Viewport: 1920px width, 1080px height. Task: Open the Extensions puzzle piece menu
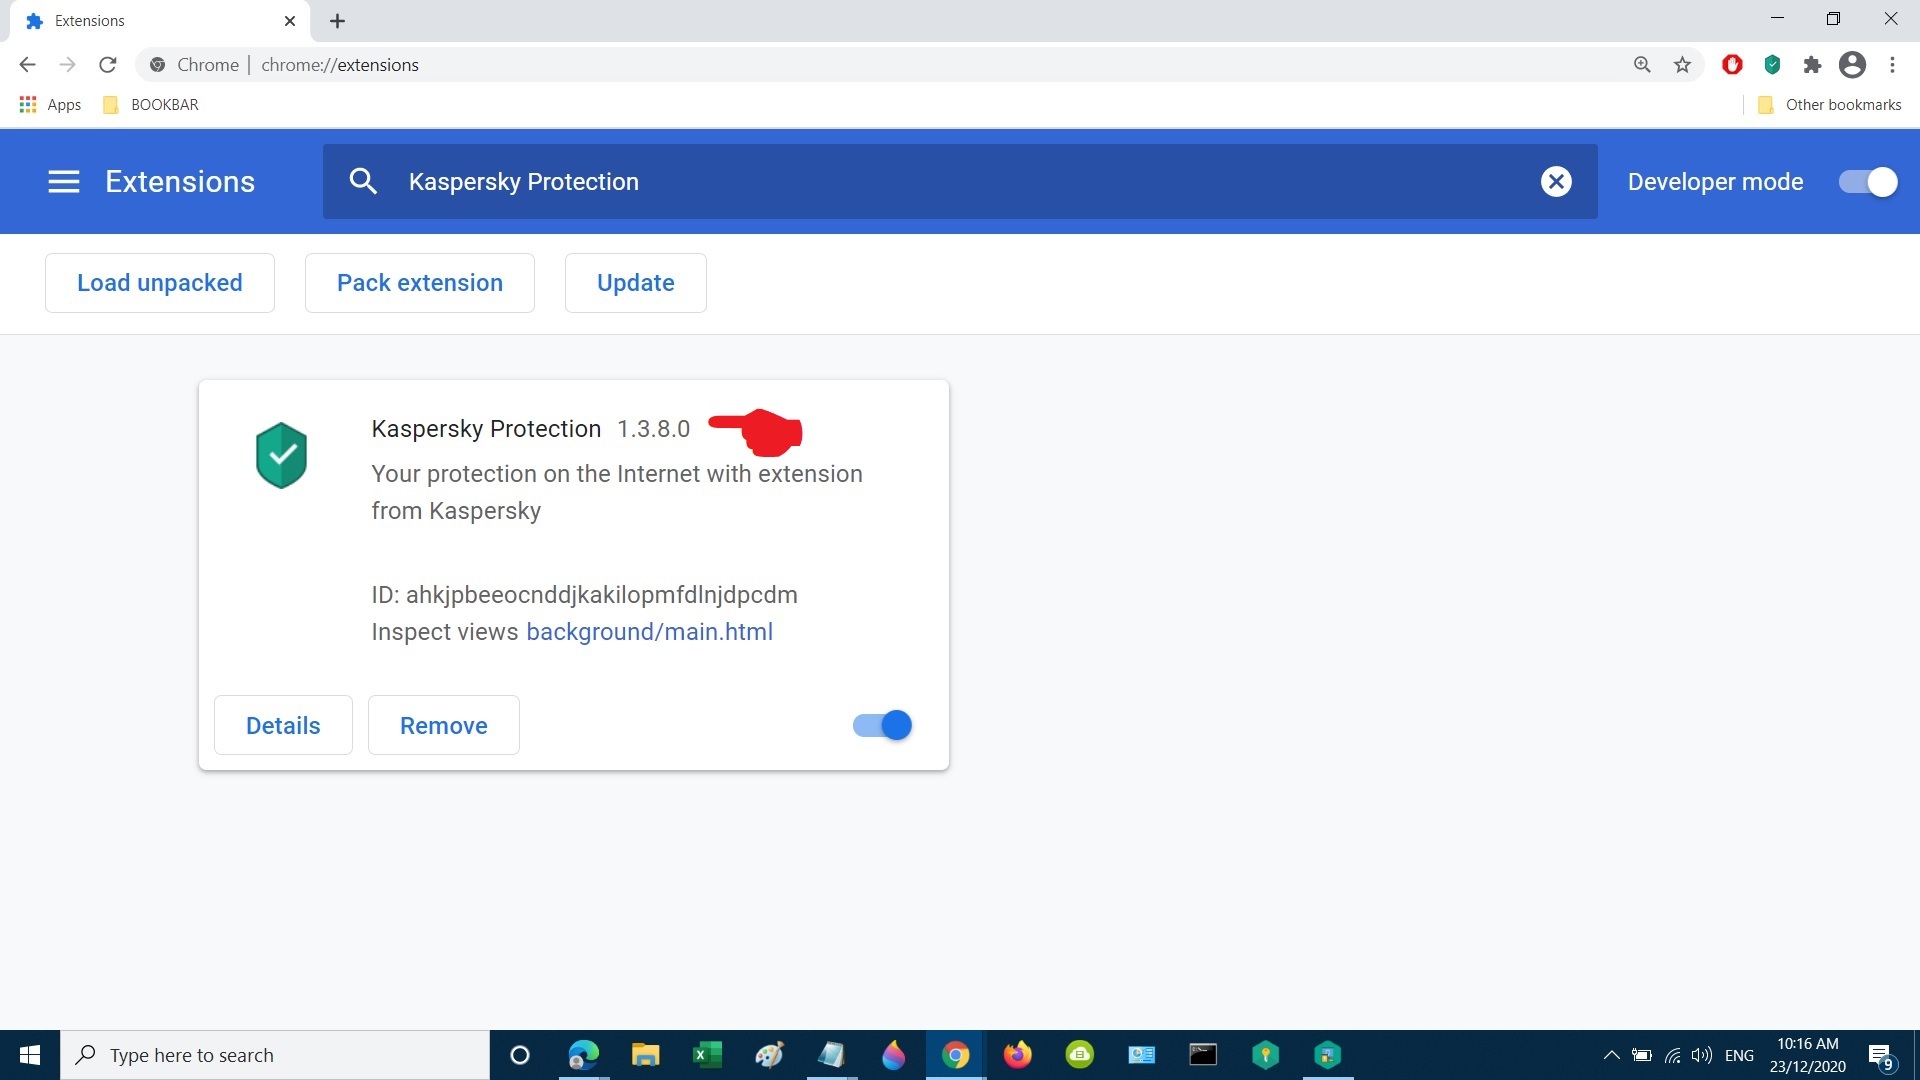1812,65
